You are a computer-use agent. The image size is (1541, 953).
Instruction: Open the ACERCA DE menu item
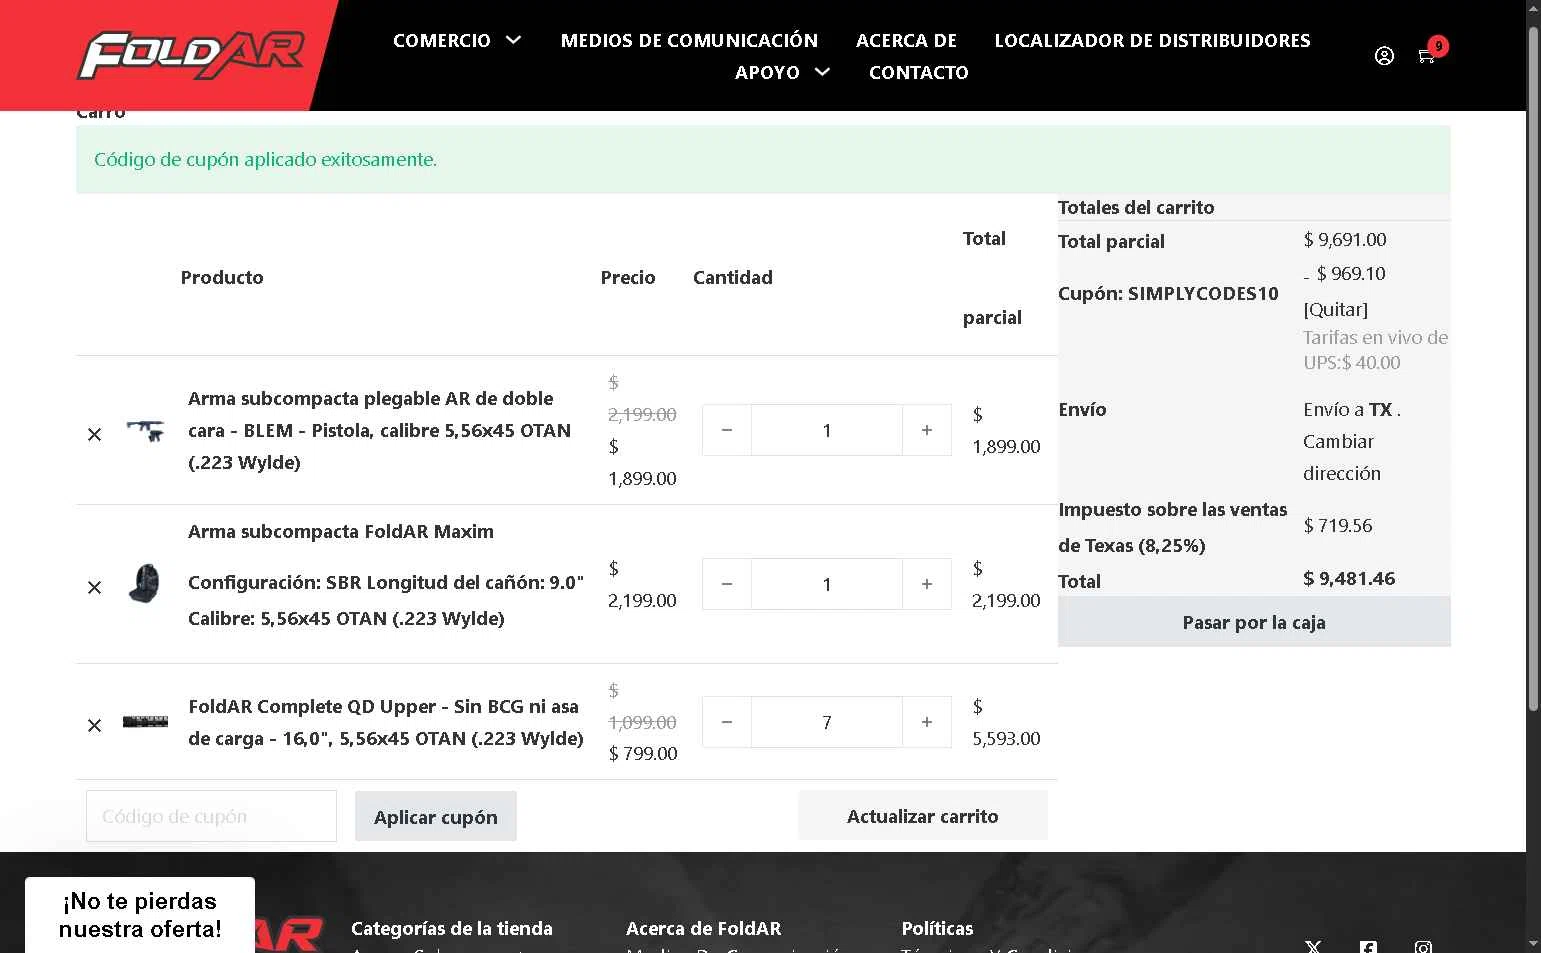[906, 40]
